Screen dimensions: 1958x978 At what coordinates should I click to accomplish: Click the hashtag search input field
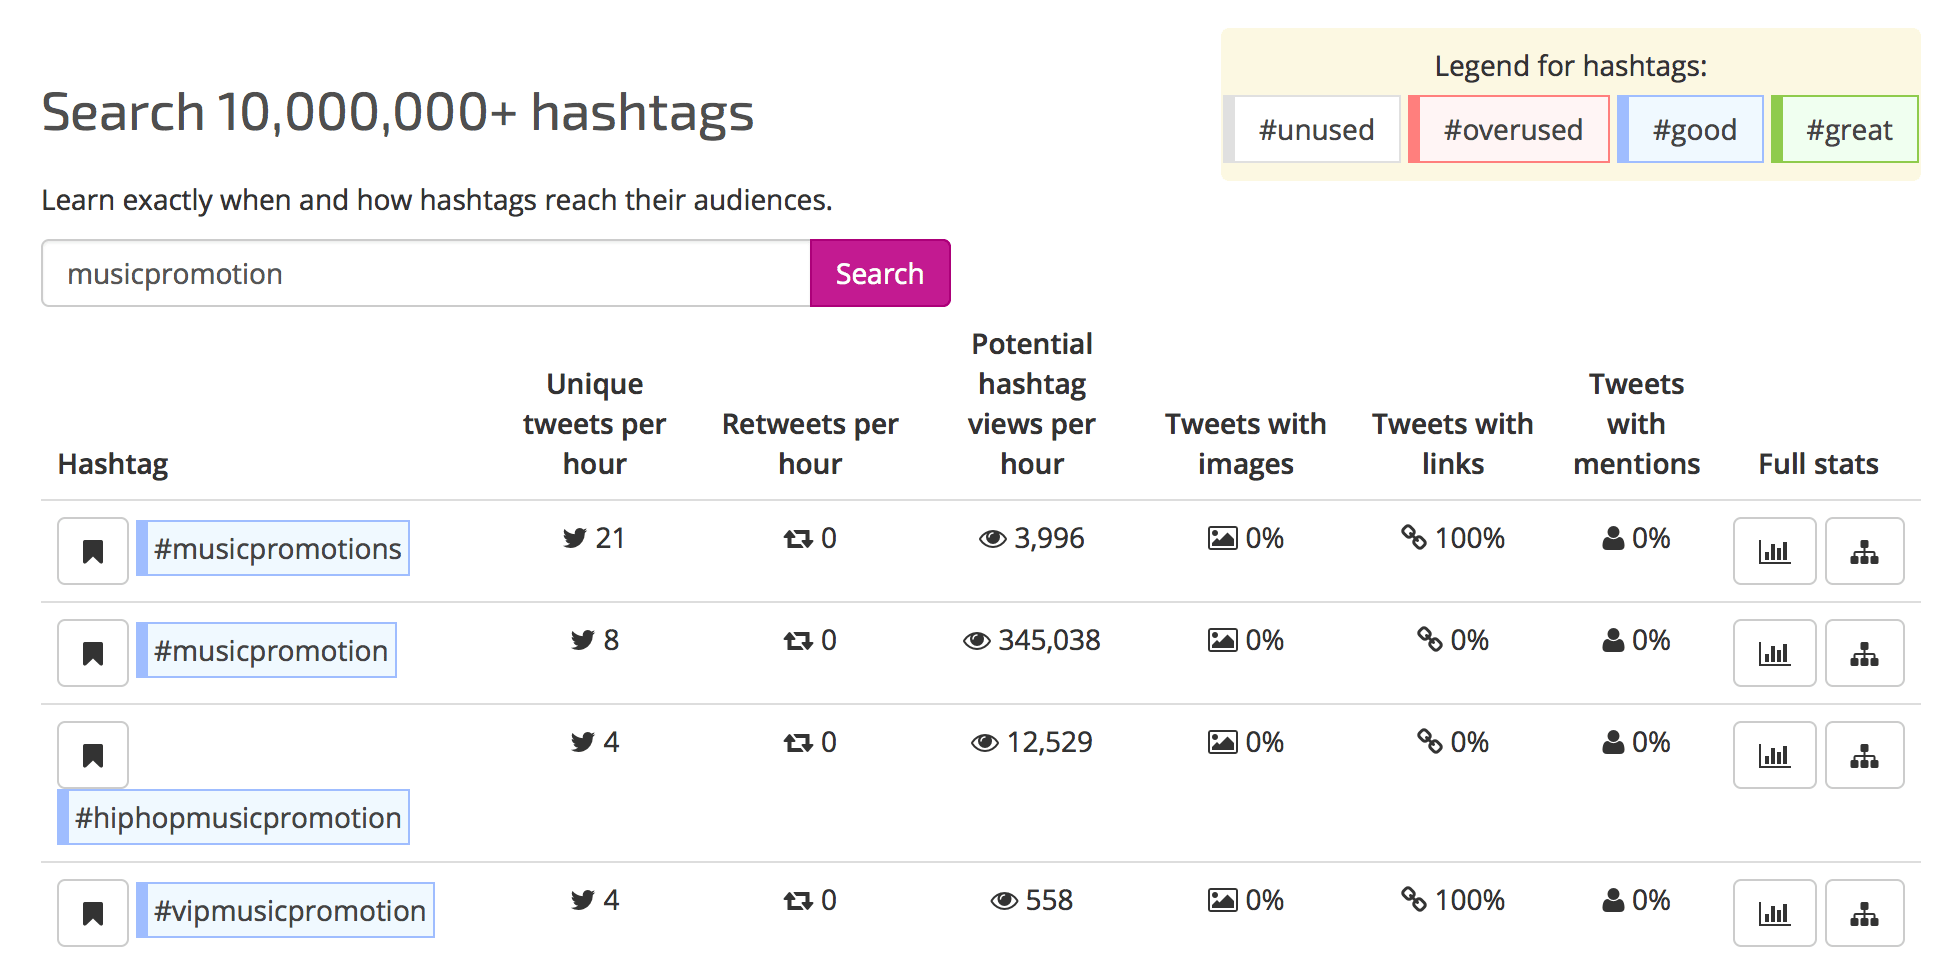pos(425,273)
